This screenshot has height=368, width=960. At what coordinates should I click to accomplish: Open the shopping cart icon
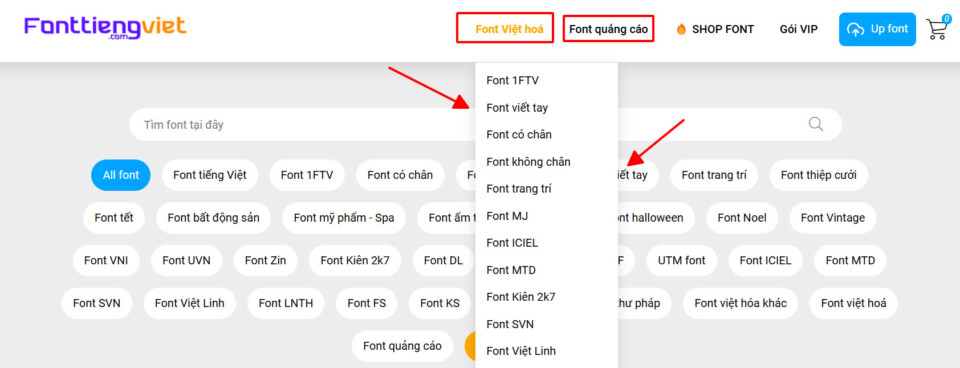coord(937,28)
